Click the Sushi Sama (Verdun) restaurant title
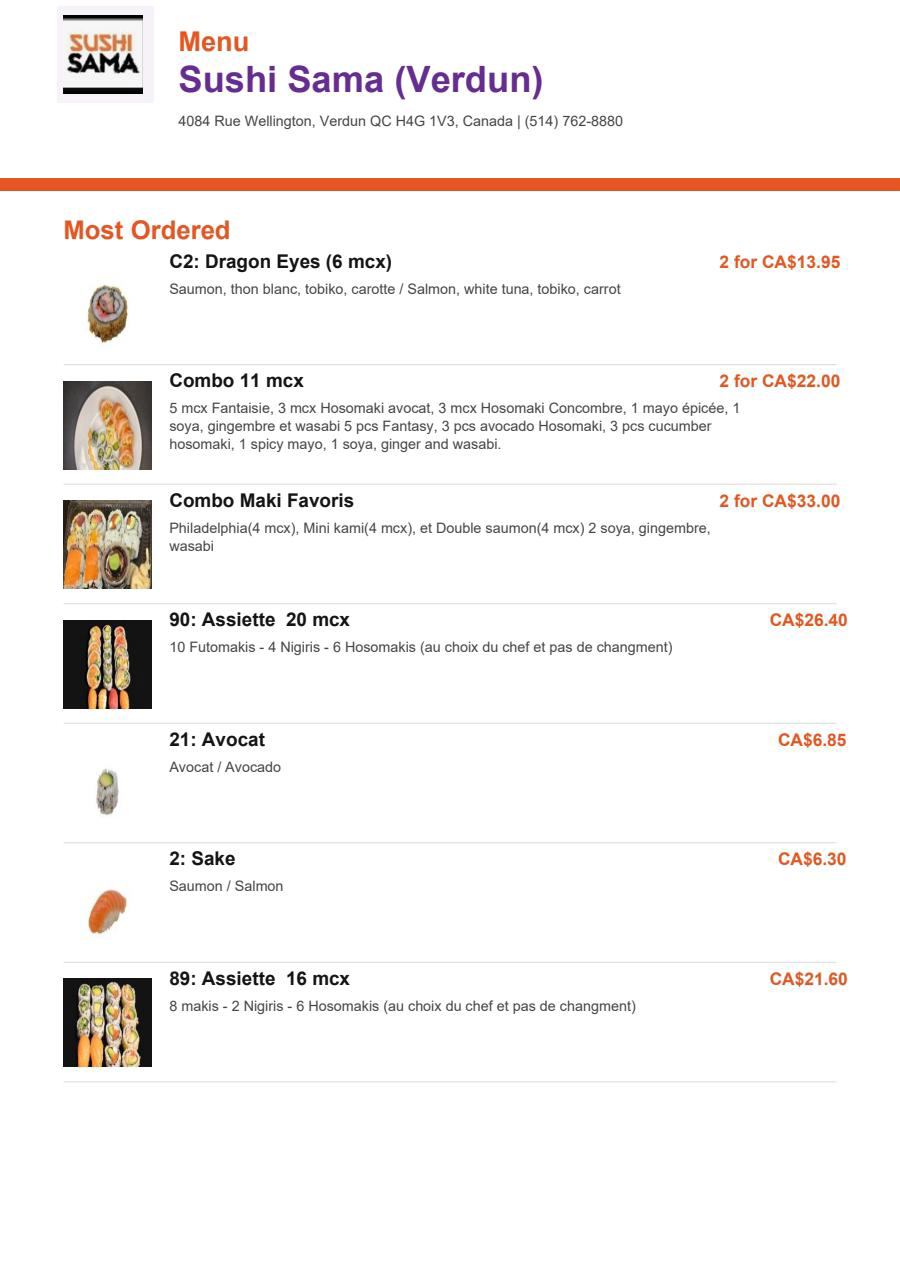Image resolution: width=900 pixels, height=1273 pixels. point(361,80)
